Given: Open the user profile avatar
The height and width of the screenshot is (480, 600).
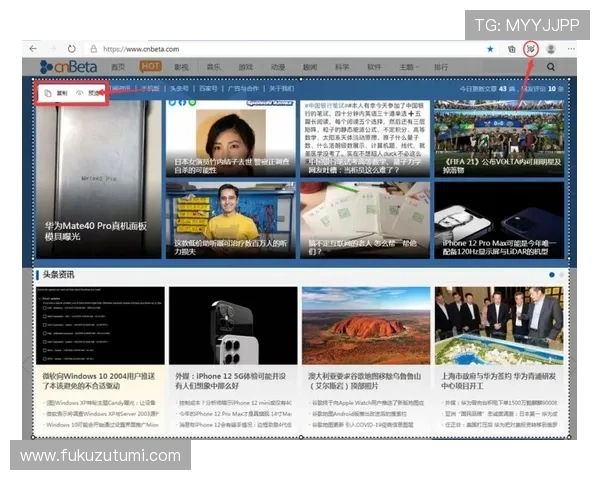Looking at the screenshot, I should 551,49.
